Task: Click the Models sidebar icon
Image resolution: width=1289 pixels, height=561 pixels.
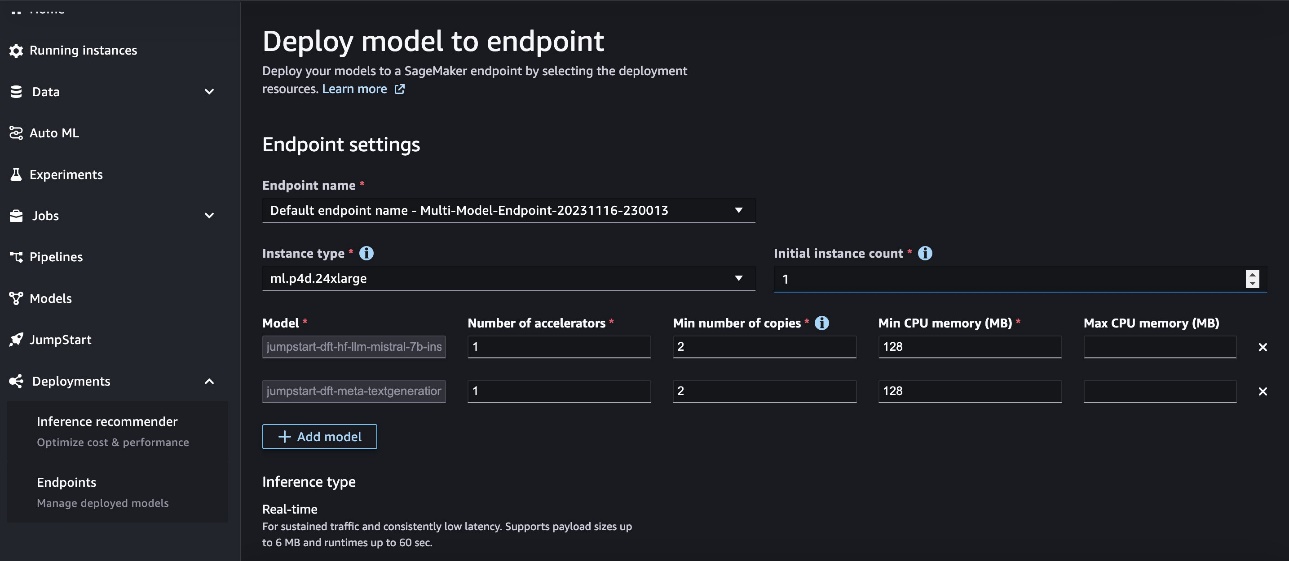Action: coord(16,298)
